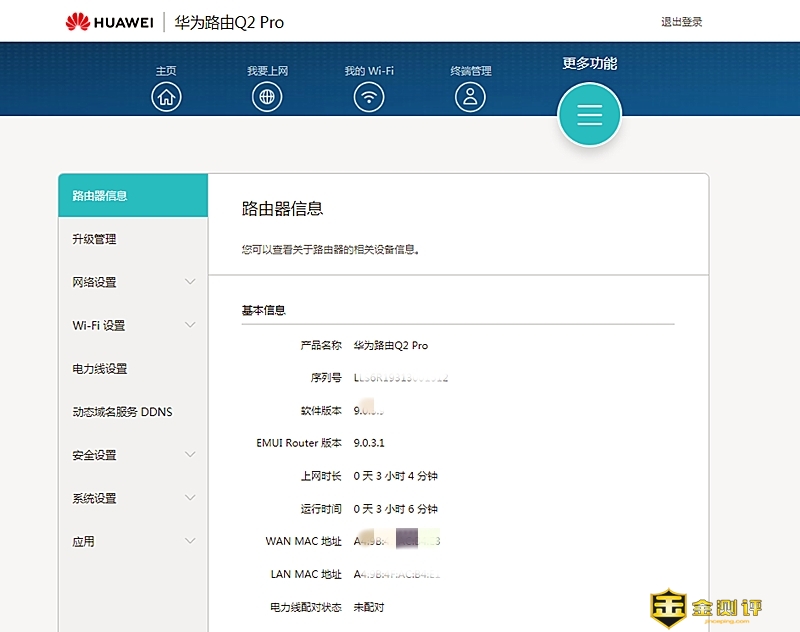Click the 退出登录 logout link
This screenshot has height=632, width=800.
(x=681, y=22)
